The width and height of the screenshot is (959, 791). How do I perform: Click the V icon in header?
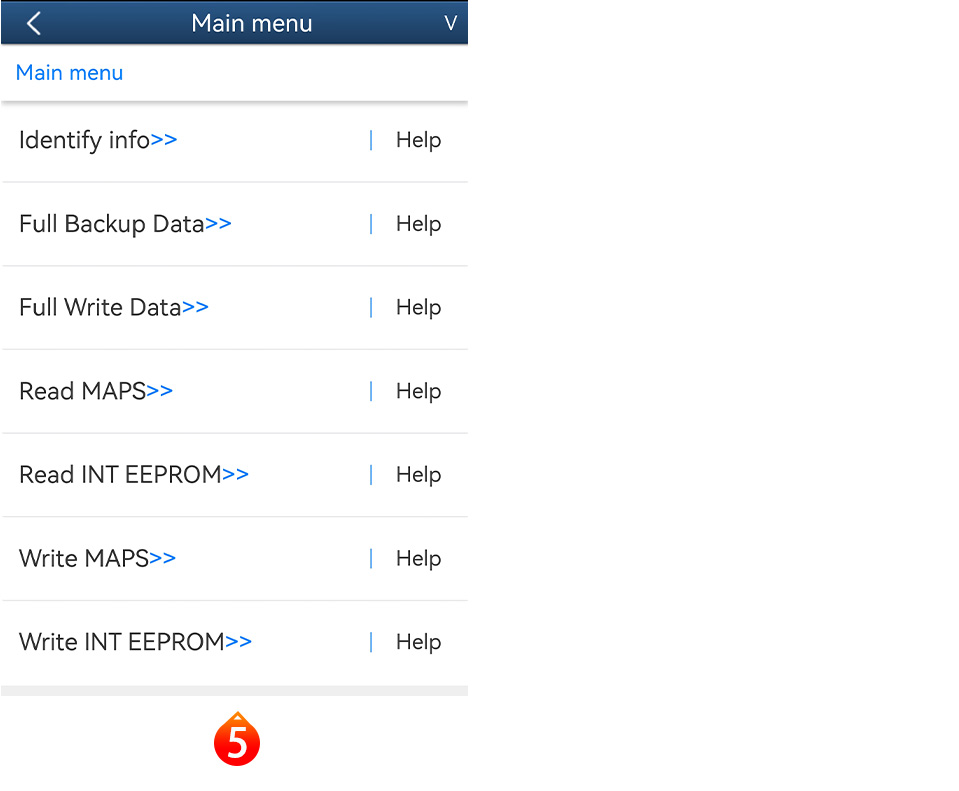(450, 23)
